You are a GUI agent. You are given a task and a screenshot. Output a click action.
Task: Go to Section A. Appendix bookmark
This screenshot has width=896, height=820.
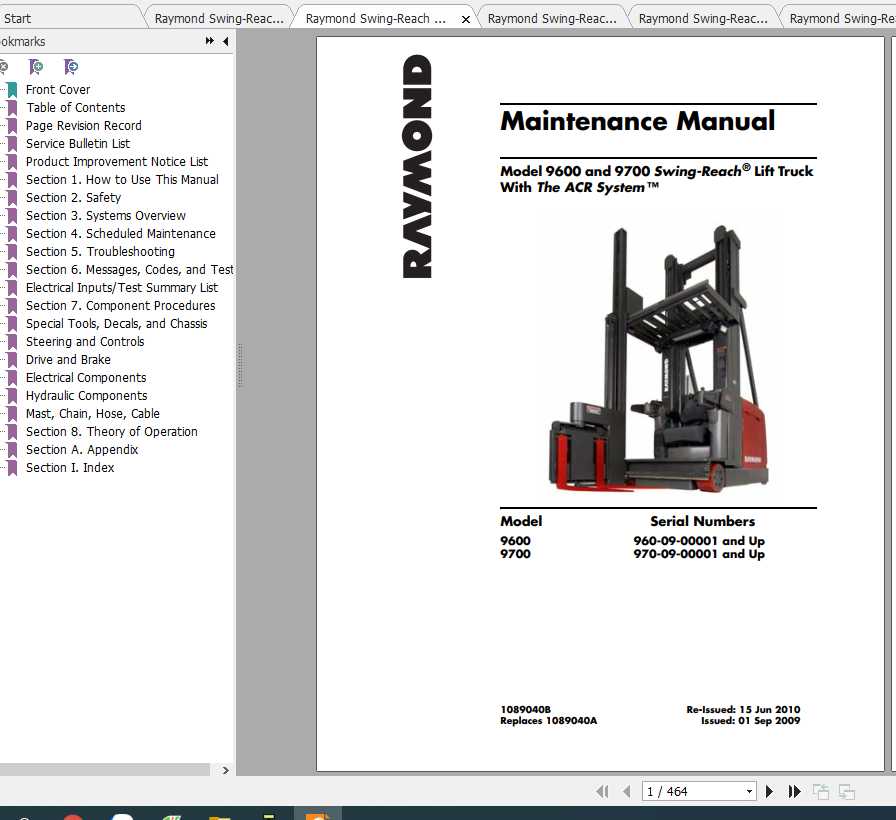tap(82, 449)
